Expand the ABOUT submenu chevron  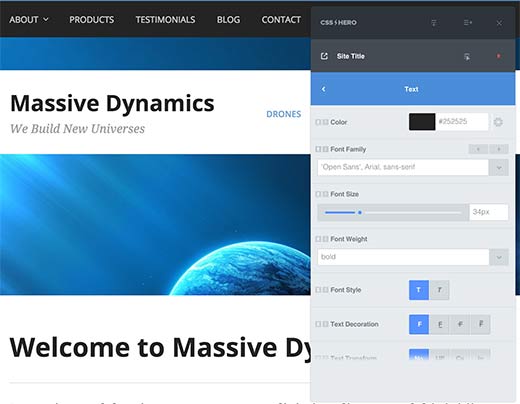[46, 20]
